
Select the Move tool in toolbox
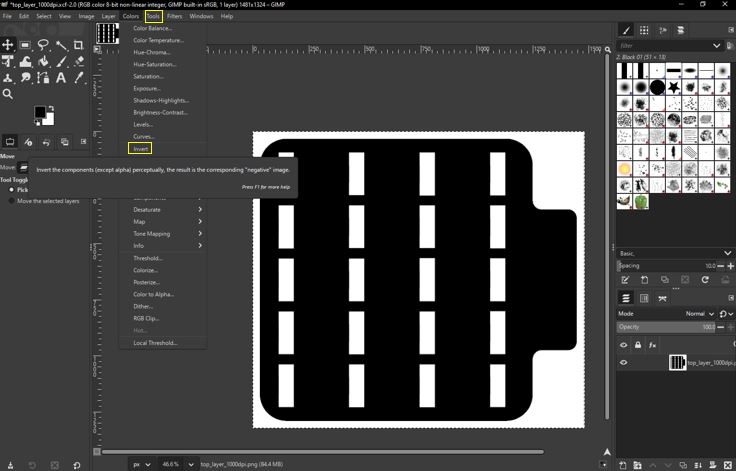point(8,45)
